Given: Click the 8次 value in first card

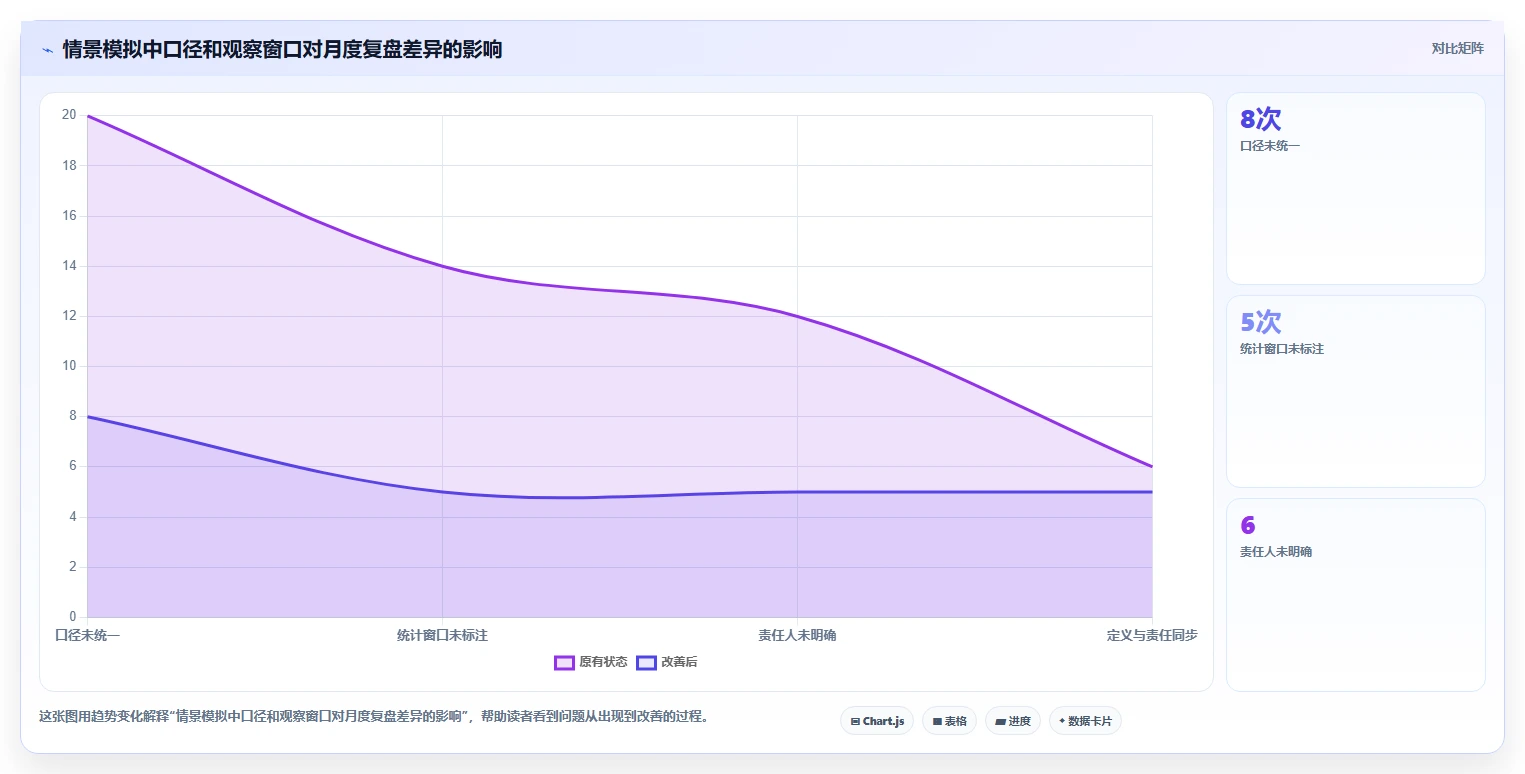Looking at the screenshot, I should [x=1260, y=119].
